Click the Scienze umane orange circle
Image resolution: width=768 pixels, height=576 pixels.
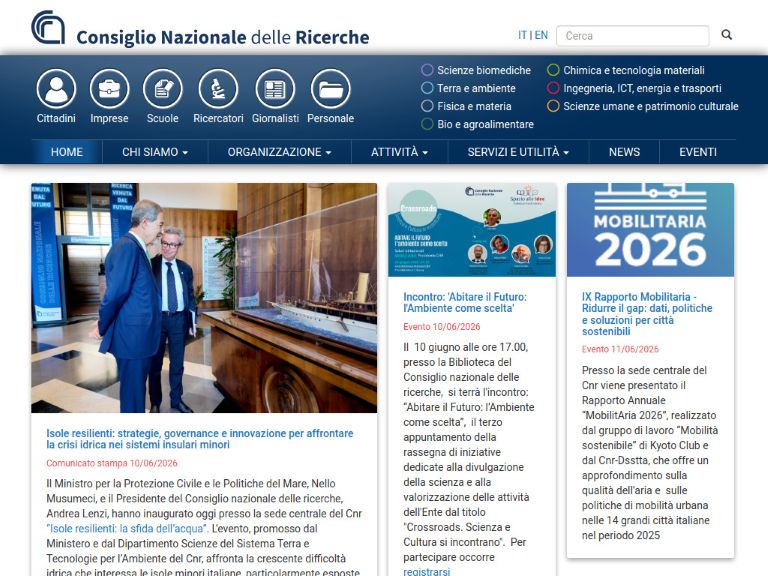553,106
